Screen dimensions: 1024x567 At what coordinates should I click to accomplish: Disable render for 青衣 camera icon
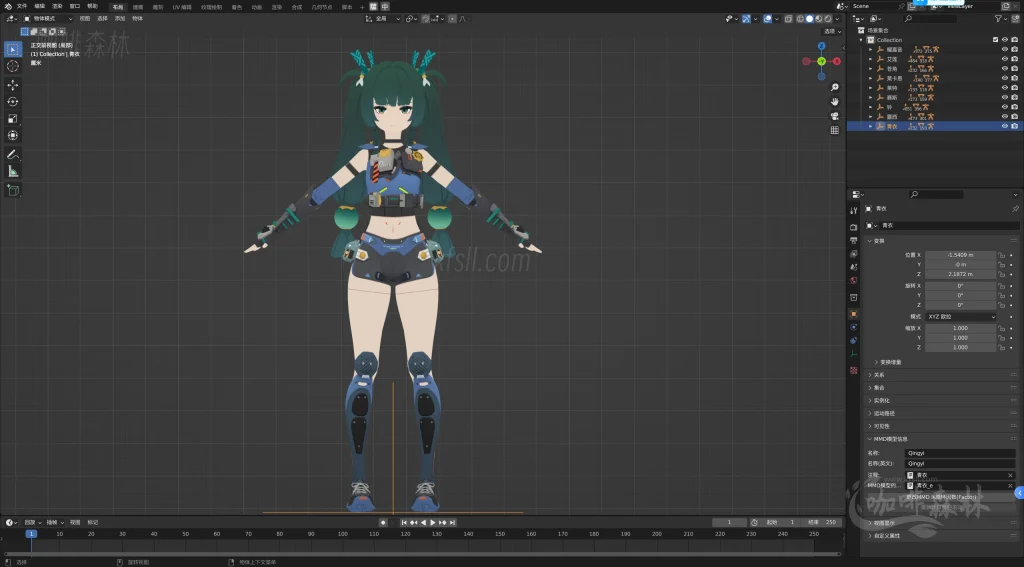[1014, 126]
